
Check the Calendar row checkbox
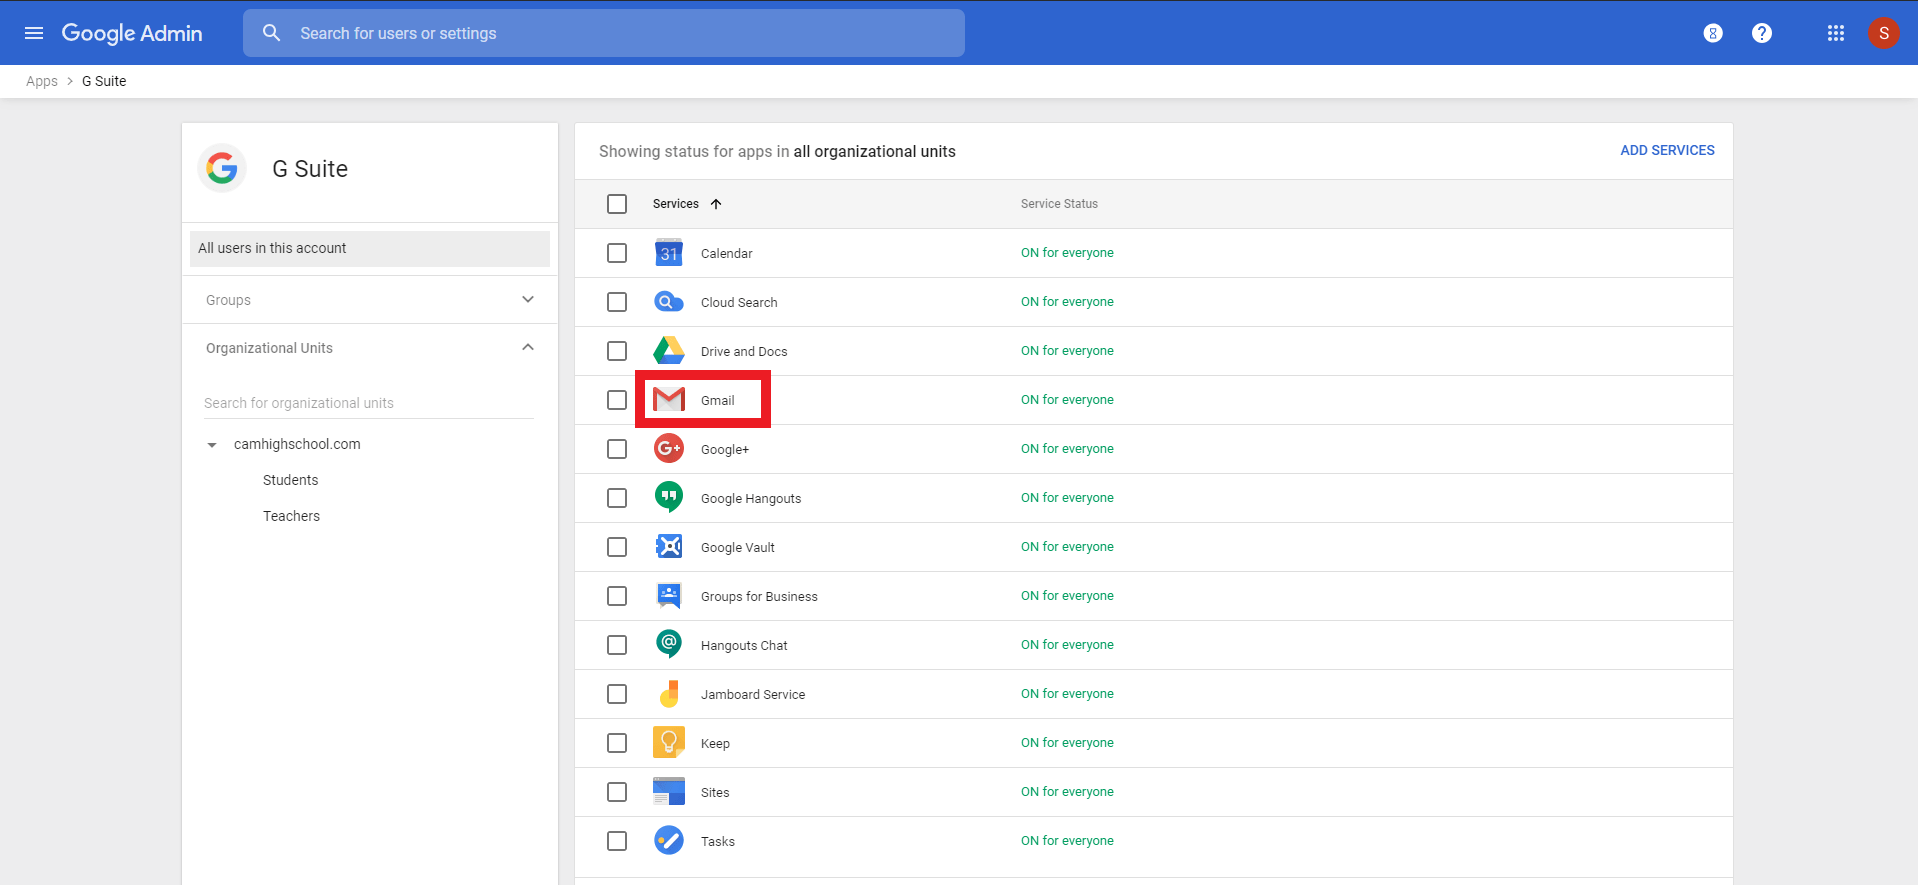pos(617,253)
